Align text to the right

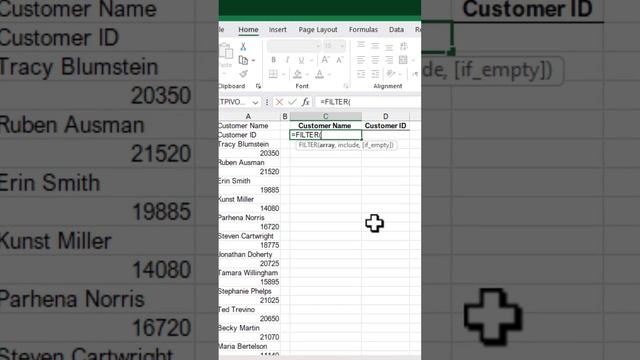pyautogui.click(x=389, y=60)
